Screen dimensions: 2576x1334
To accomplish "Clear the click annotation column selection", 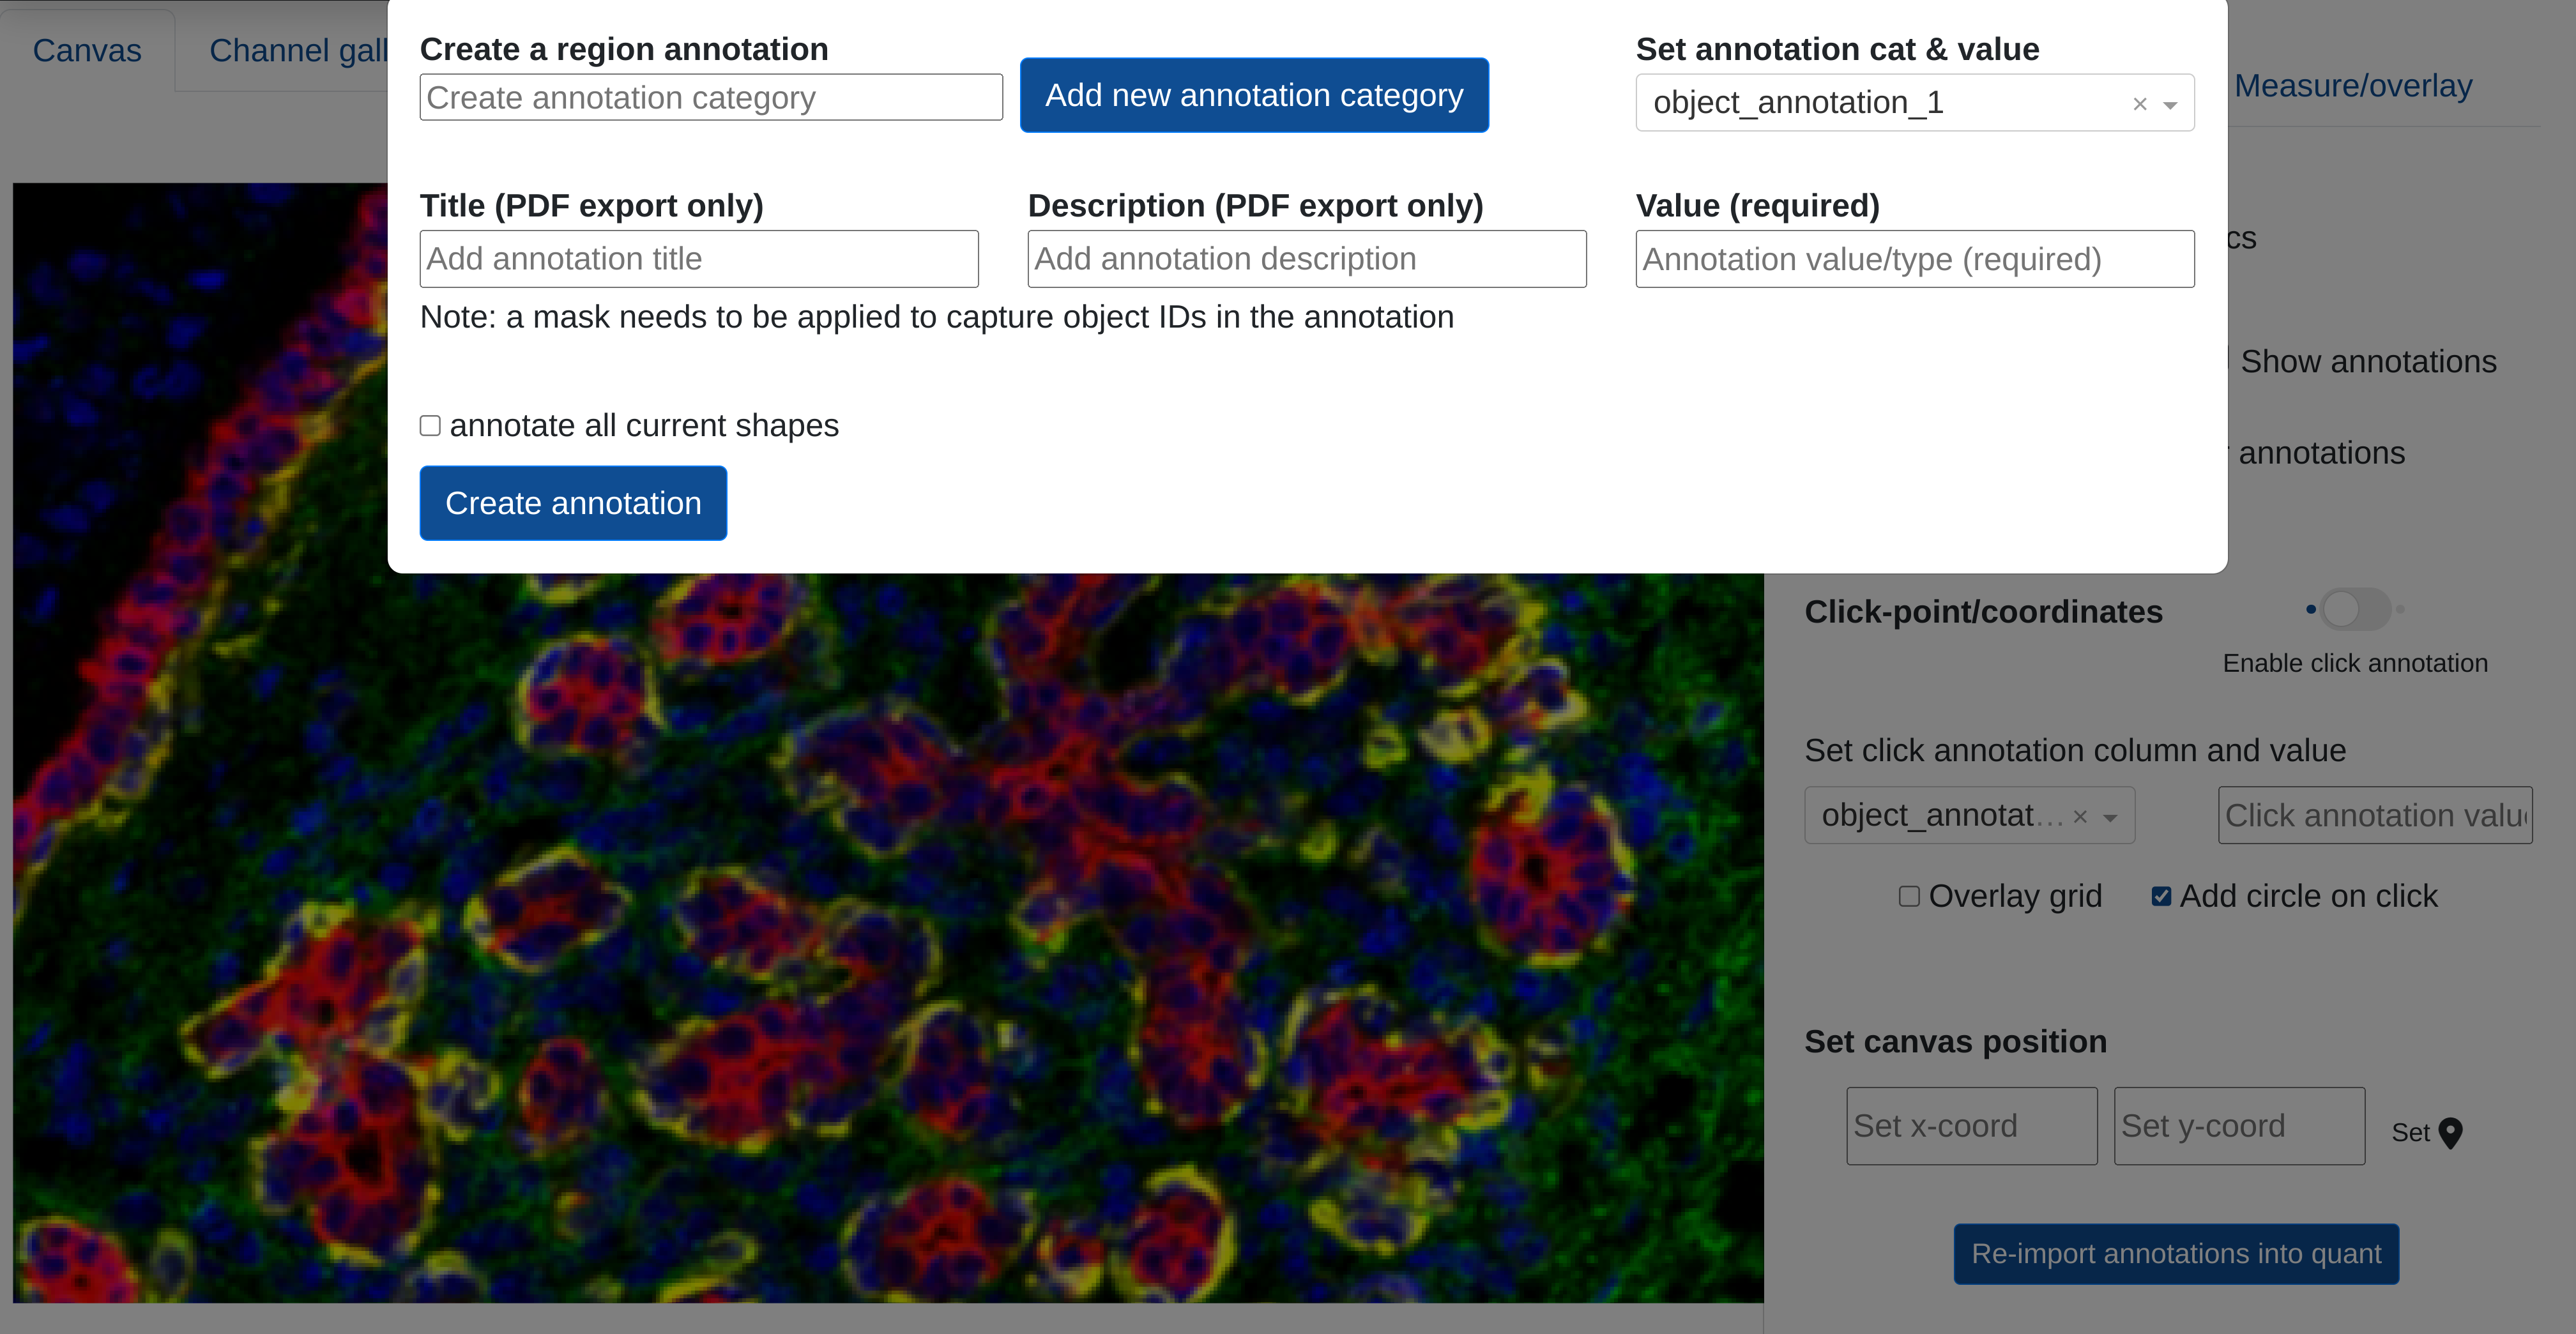I will [2080, 817].
